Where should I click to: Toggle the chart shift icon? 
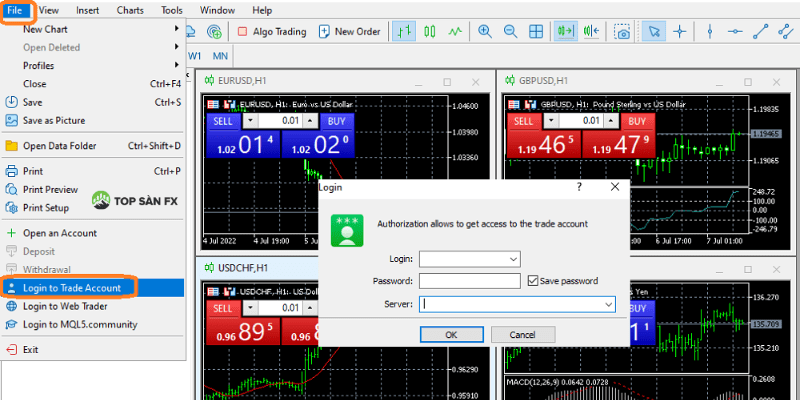pyautogui.click(x=591, y=32)
